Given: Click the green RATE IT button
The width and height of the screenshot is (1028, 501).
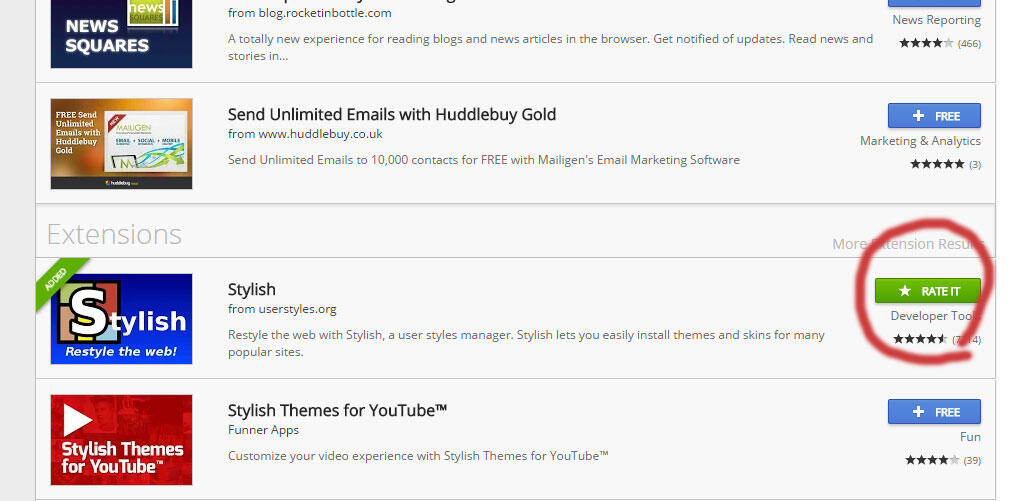Looking at the screenshot, I should point(928,291).
